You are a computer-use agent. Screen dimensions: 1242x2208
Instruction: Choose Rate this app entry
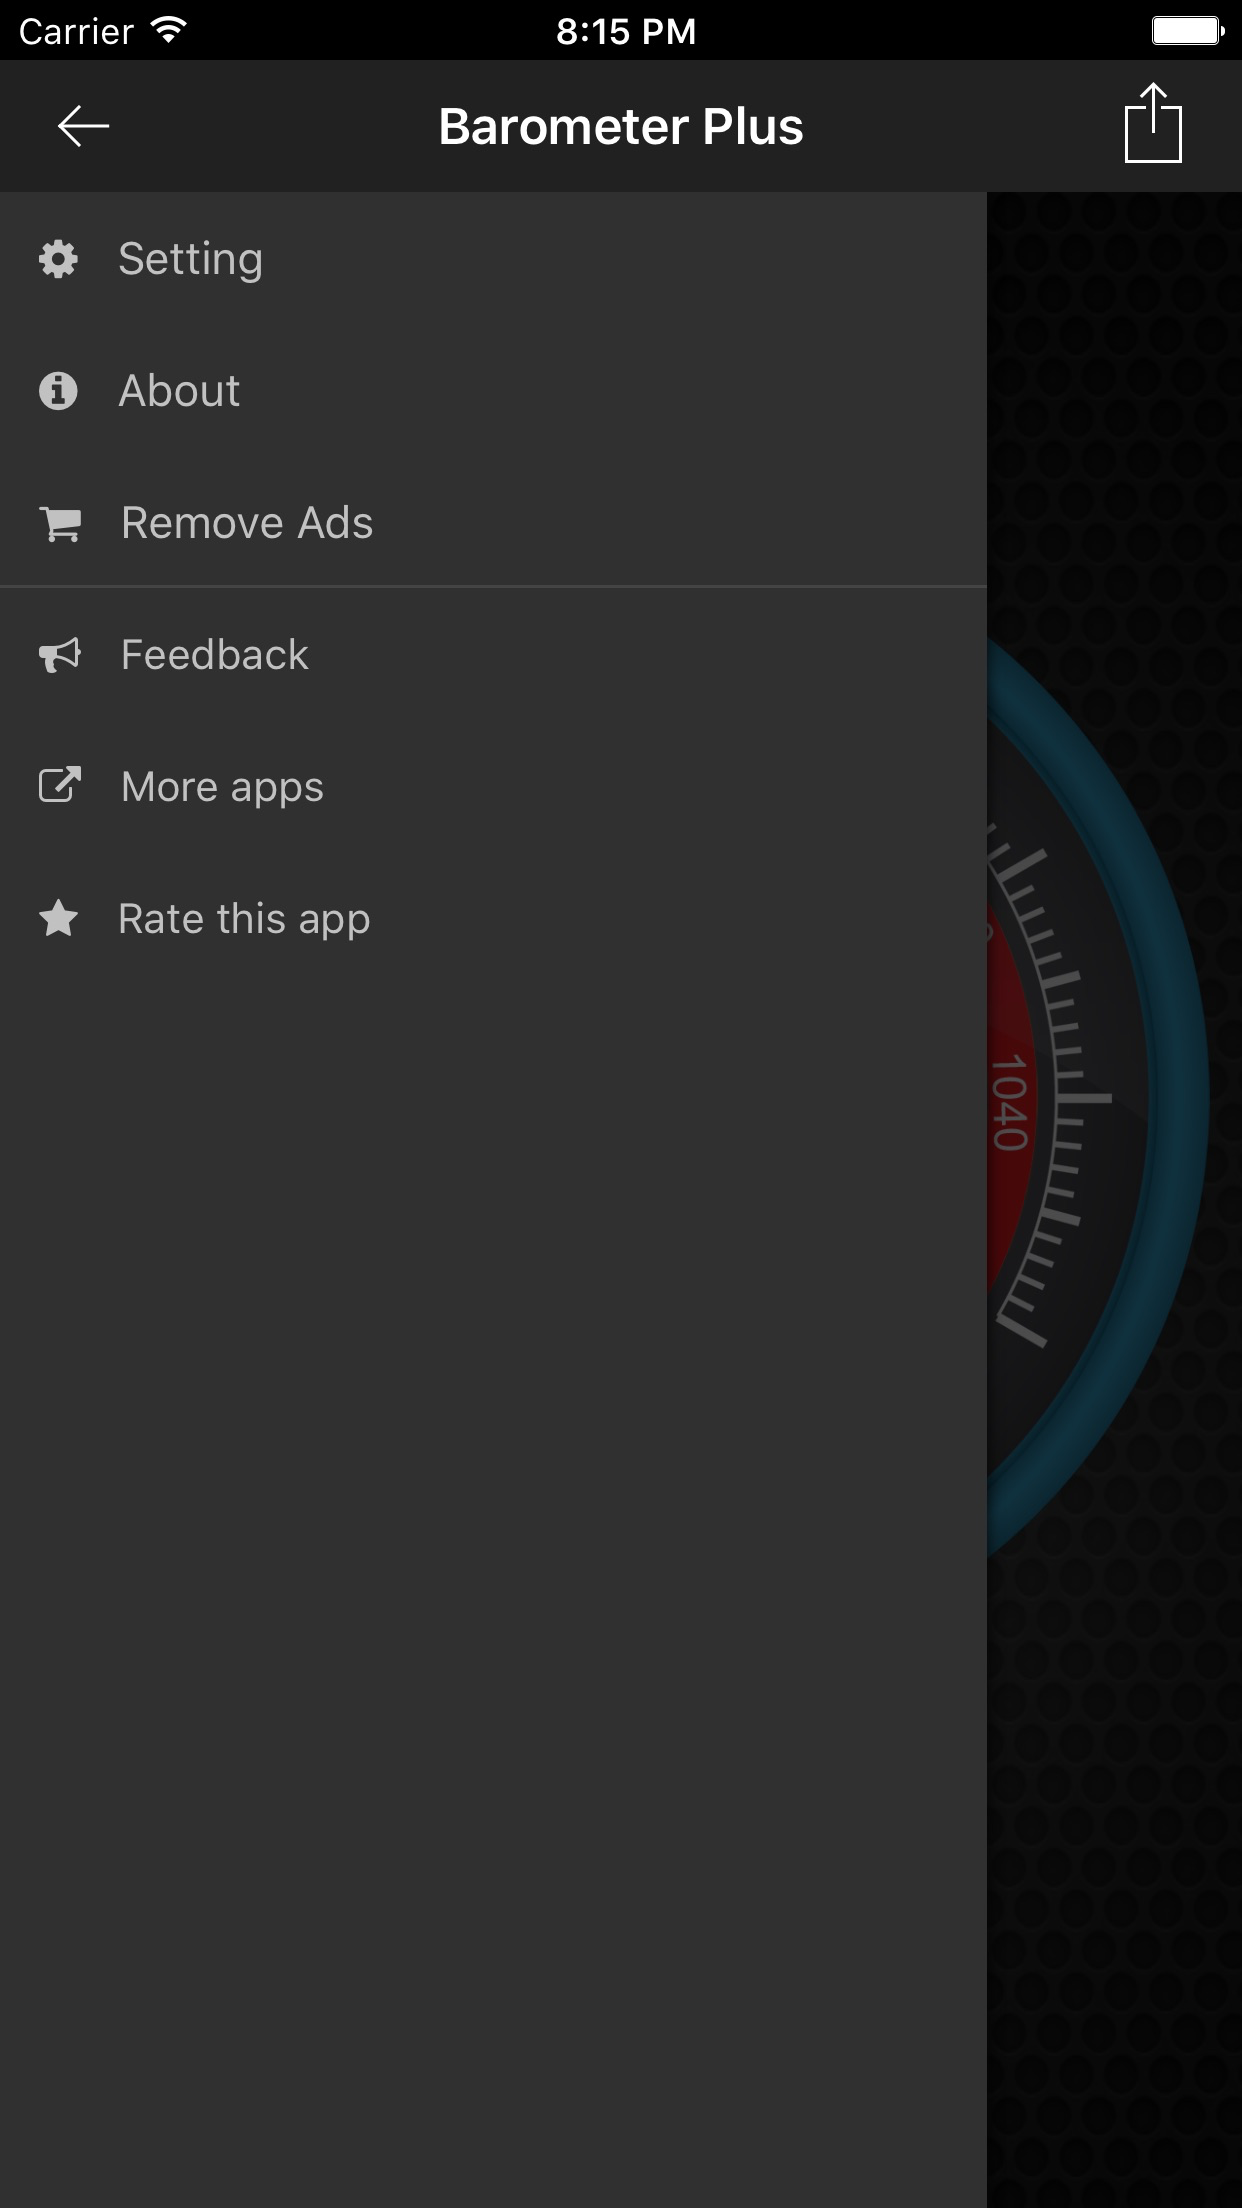(493, 918)
